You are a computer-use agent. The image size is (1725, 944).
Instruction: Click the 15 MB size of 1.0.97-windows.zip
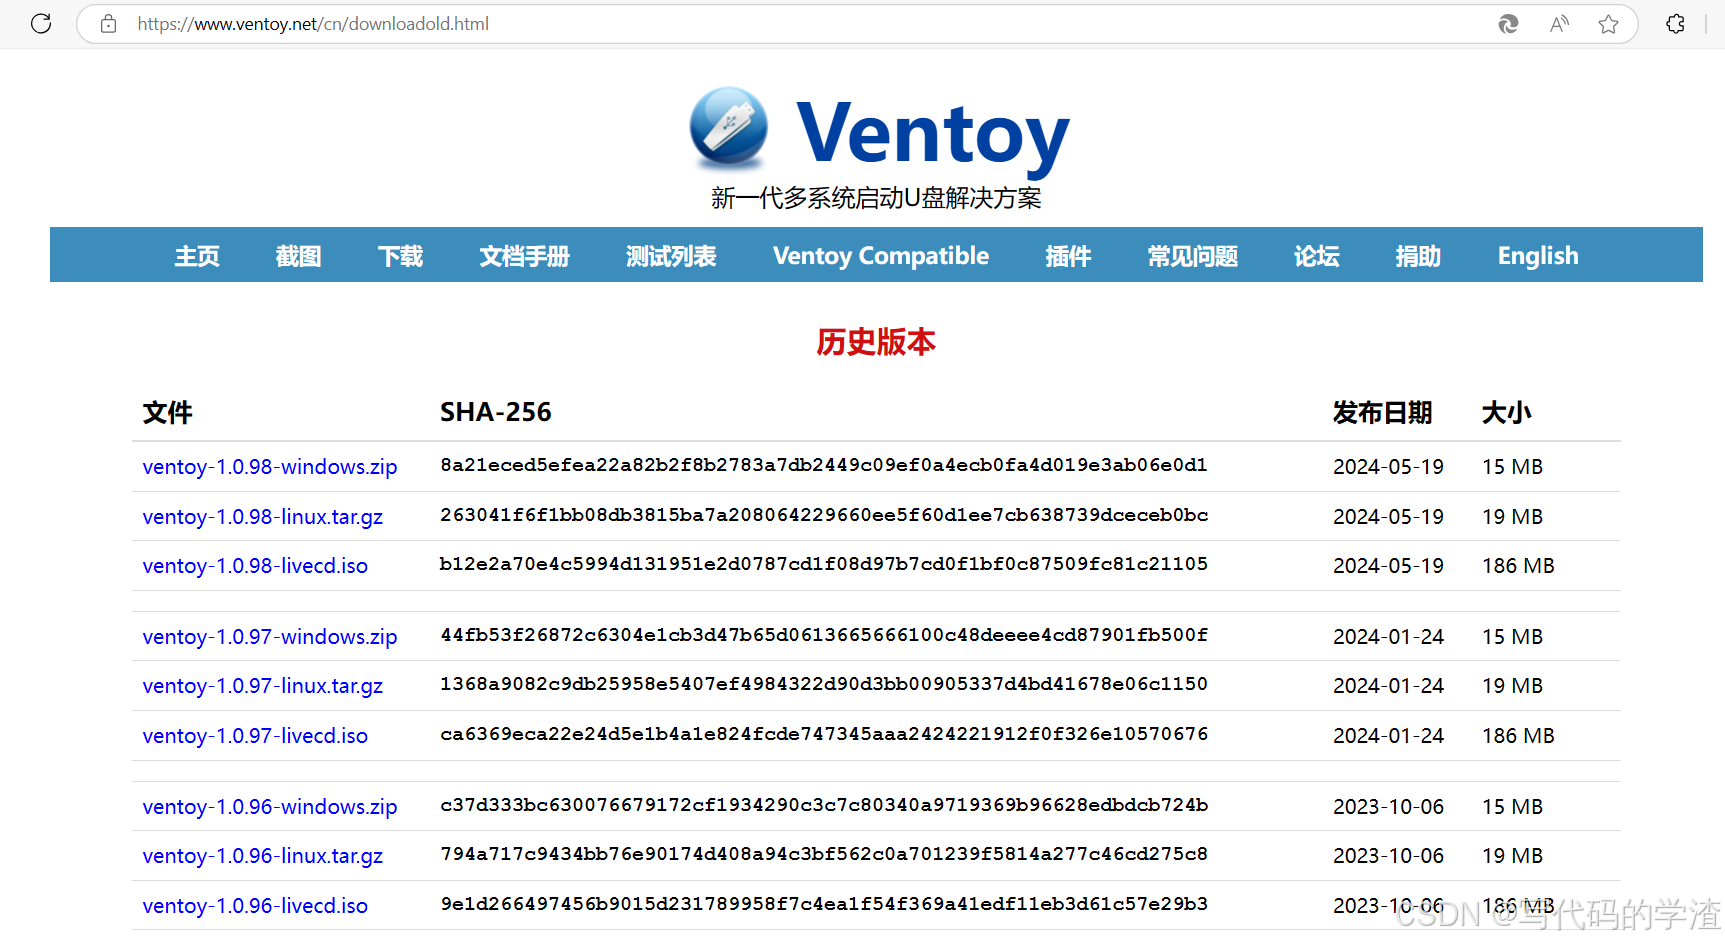click(1512, 637)
